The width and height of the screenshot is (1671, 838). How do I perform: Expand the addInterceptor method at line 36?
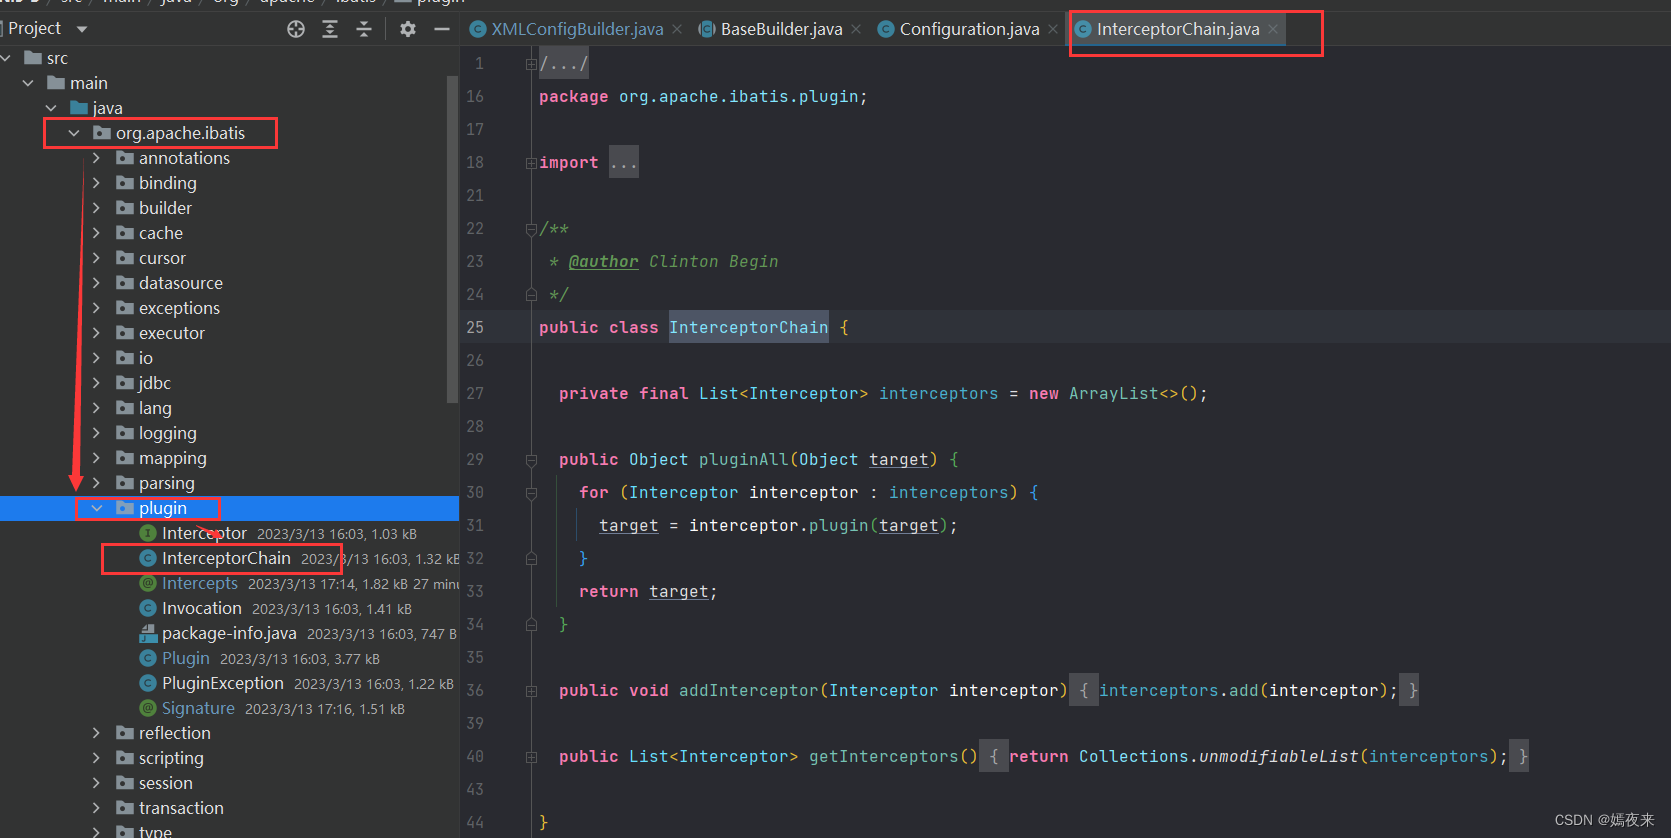[531, 691]
